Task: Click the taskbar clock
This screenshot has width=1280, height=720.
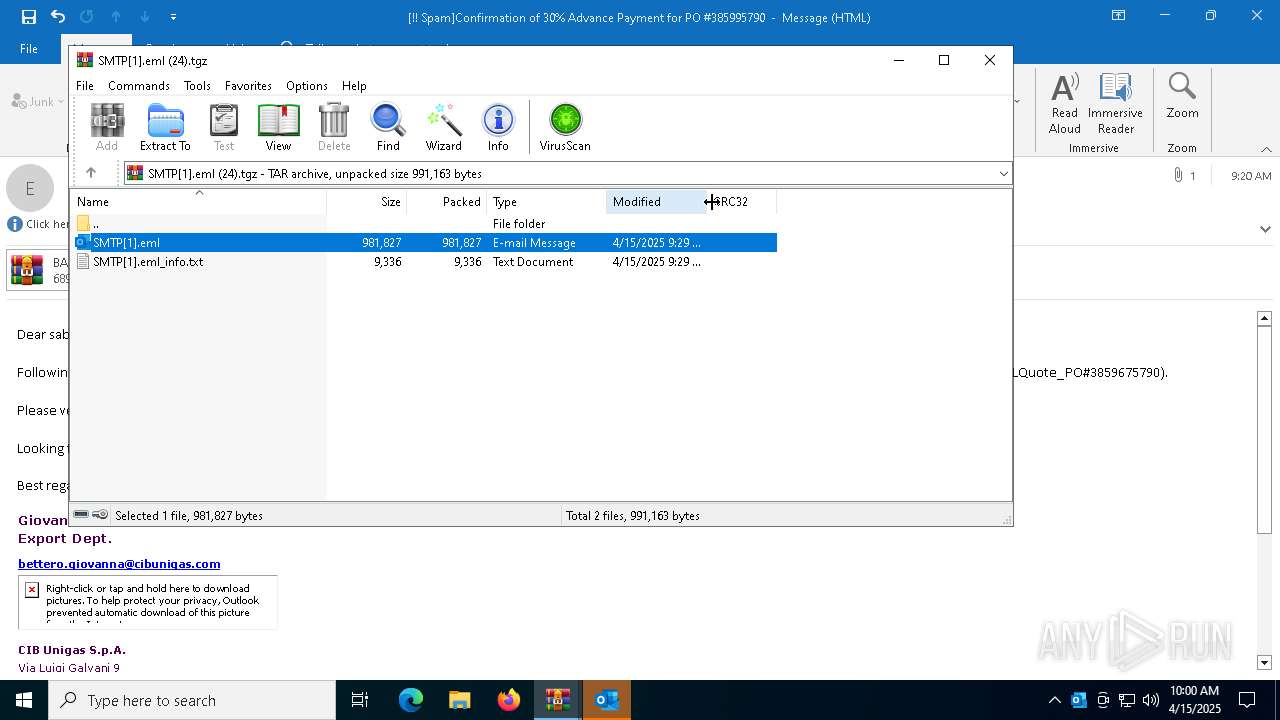Action: pos(1194,700)
